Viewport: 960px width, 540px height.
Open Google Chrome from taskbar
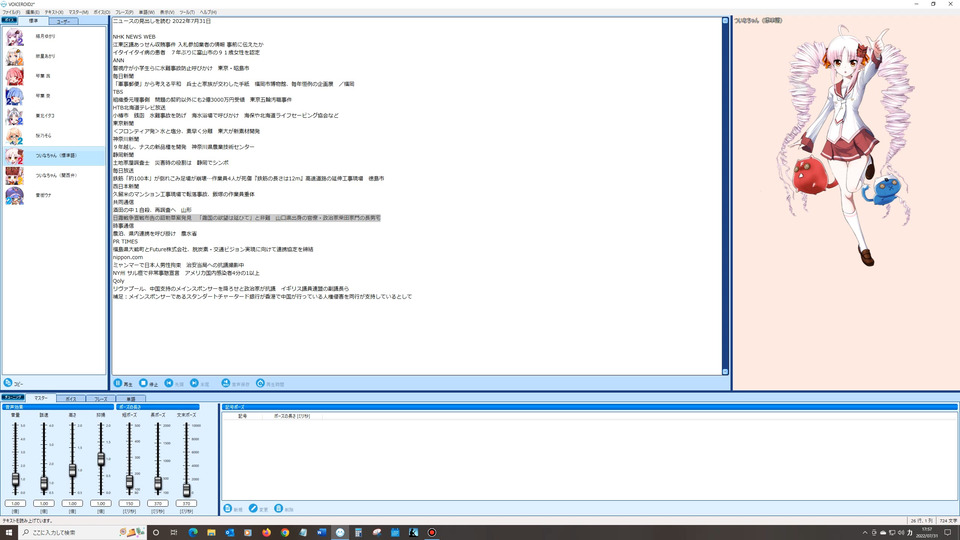tap(285, 533)
